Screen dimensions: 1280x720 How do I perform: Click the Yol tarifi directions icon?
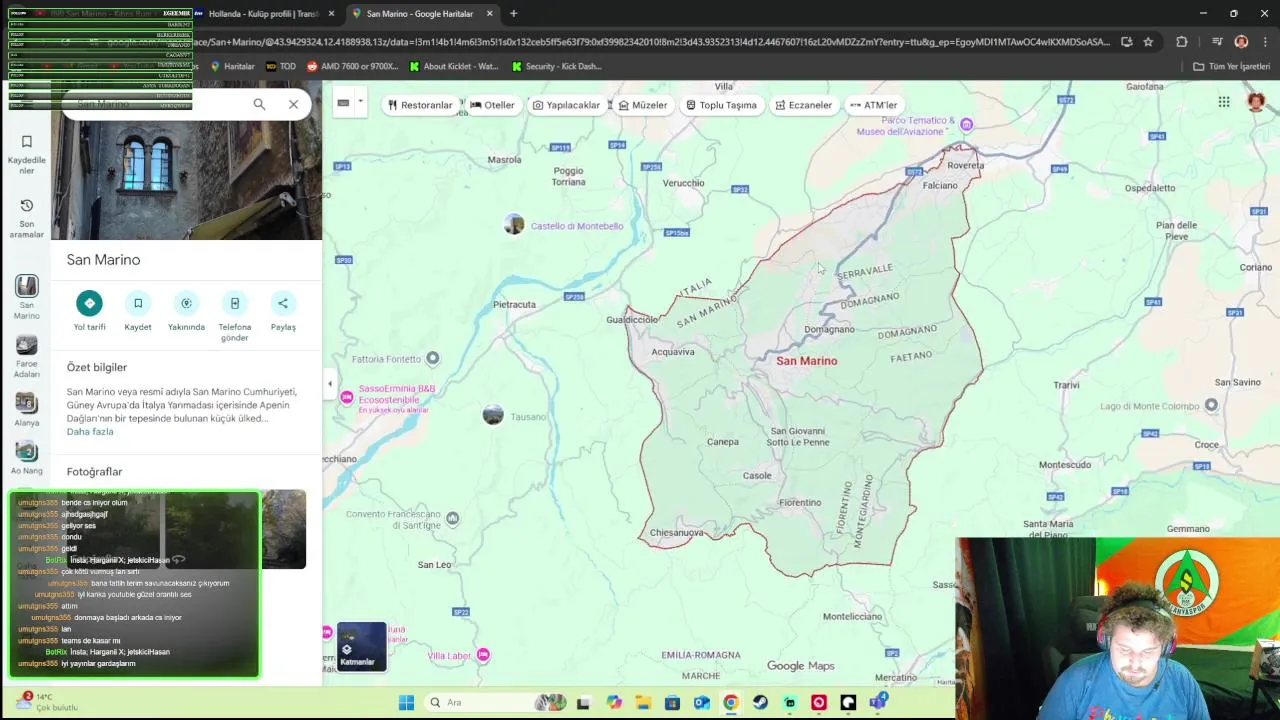pos(89,303)
